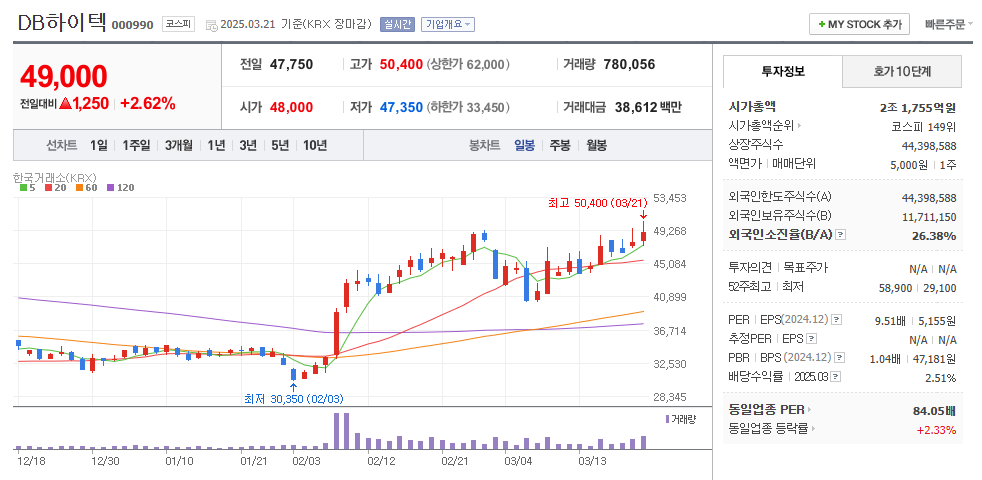Click the 52주최고 value 58,900
Image resolution: width=982 pixels, height=480 pixels.
898,288
